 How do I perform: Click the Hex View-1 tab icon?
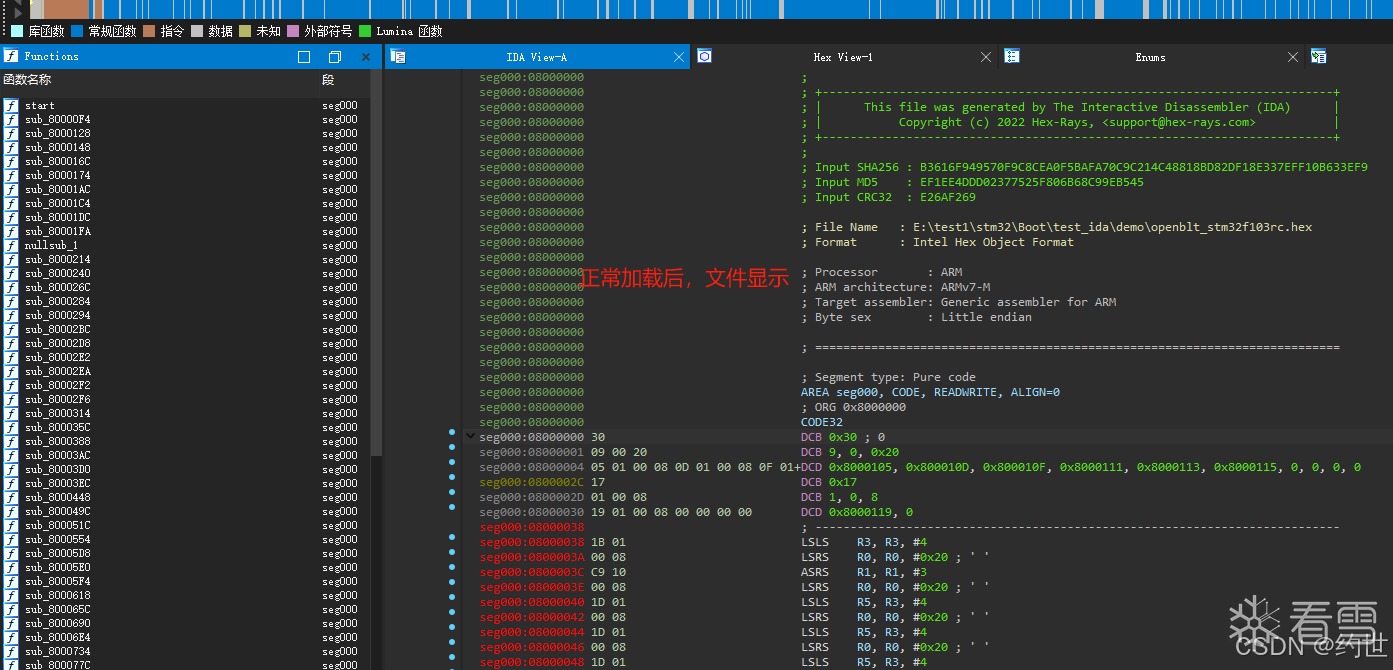(x=704, y=57)
